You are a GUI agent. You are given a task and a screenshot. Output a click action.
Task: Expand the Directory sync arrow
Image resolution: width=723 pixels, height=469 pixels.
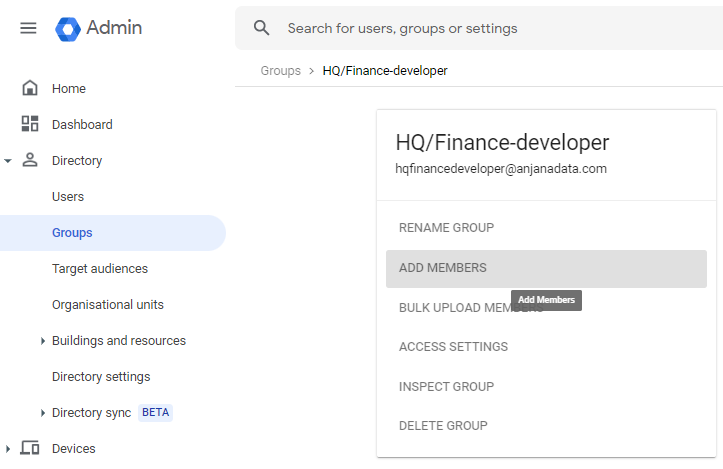click(43, 413)
